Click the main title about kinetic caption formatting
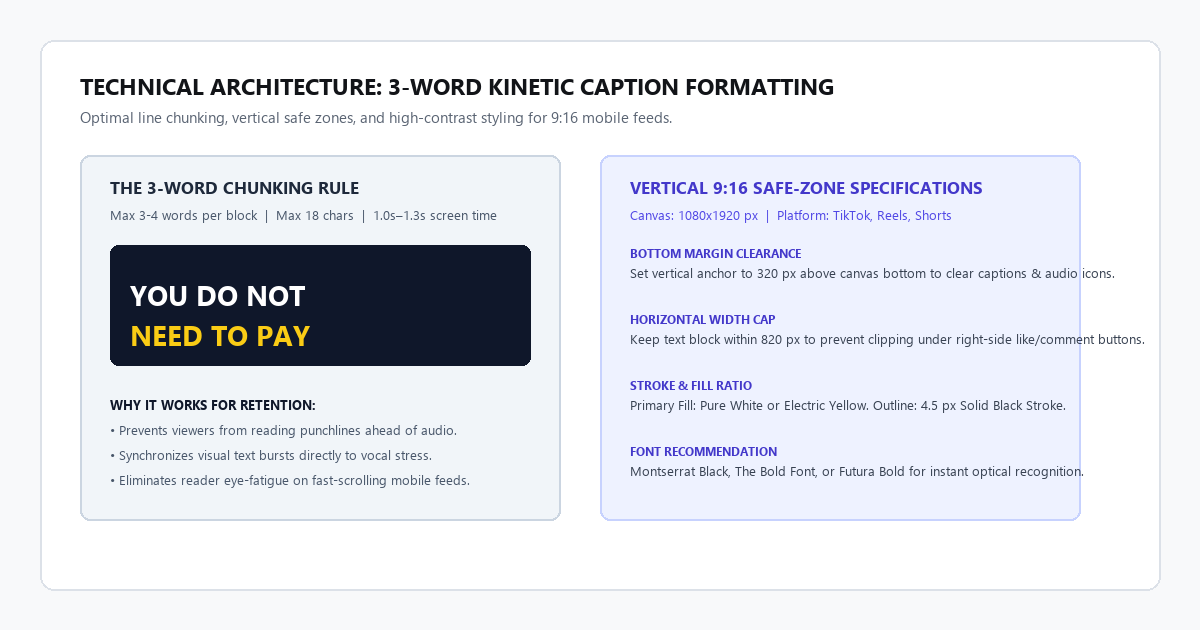 pos(457,87)
